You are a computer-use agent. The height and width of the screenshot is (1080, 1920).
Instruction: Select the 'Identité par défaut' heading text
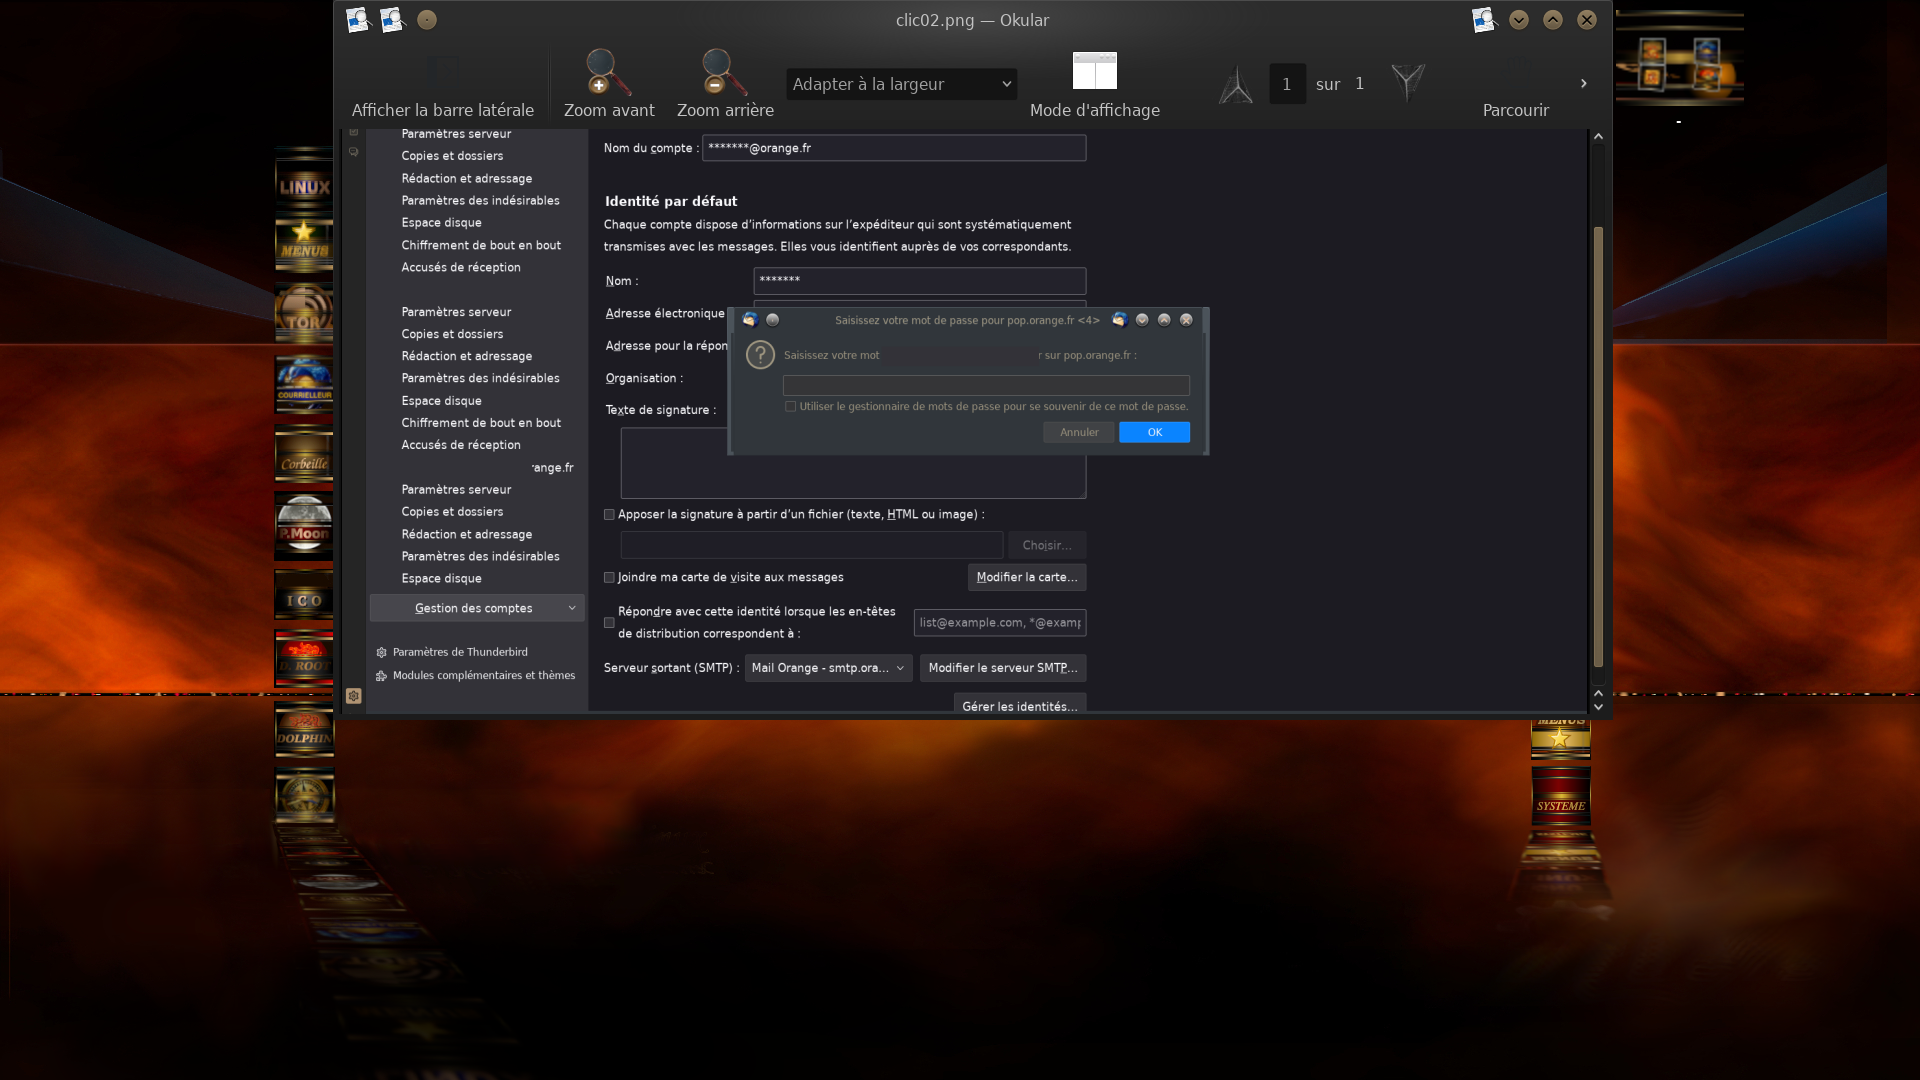tap(671, 201)
